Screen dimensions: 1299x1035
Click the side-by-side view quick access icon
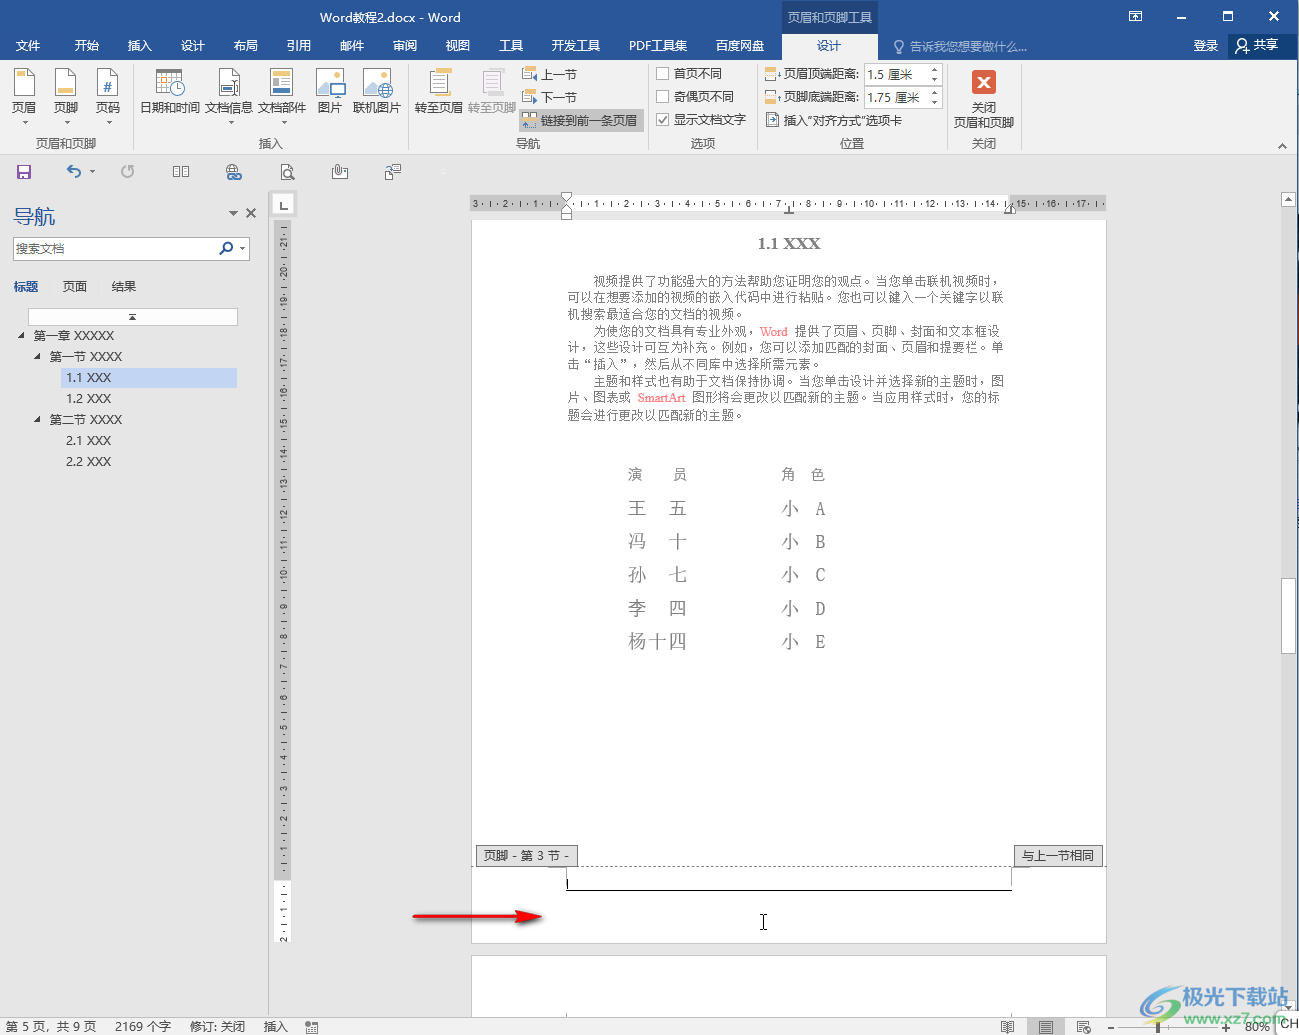pos(181,172)
